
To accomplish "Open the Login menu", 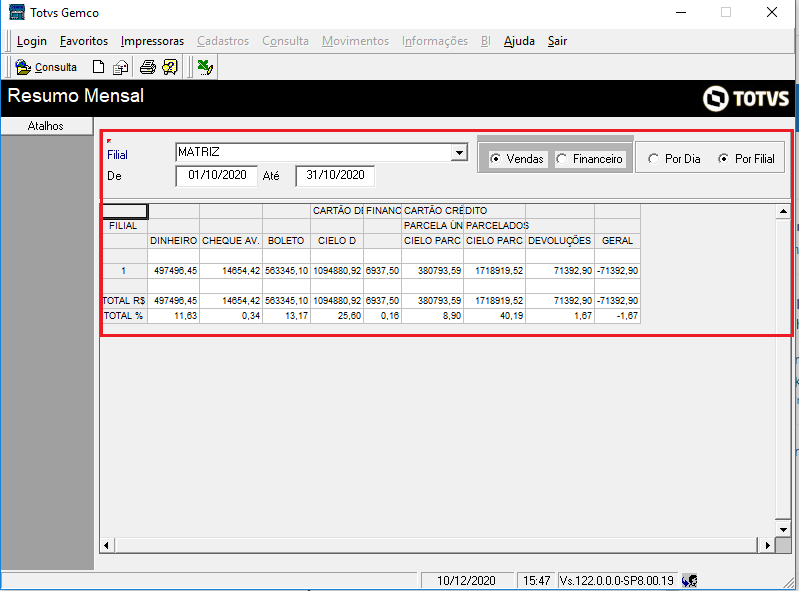I will coord(32,41).
